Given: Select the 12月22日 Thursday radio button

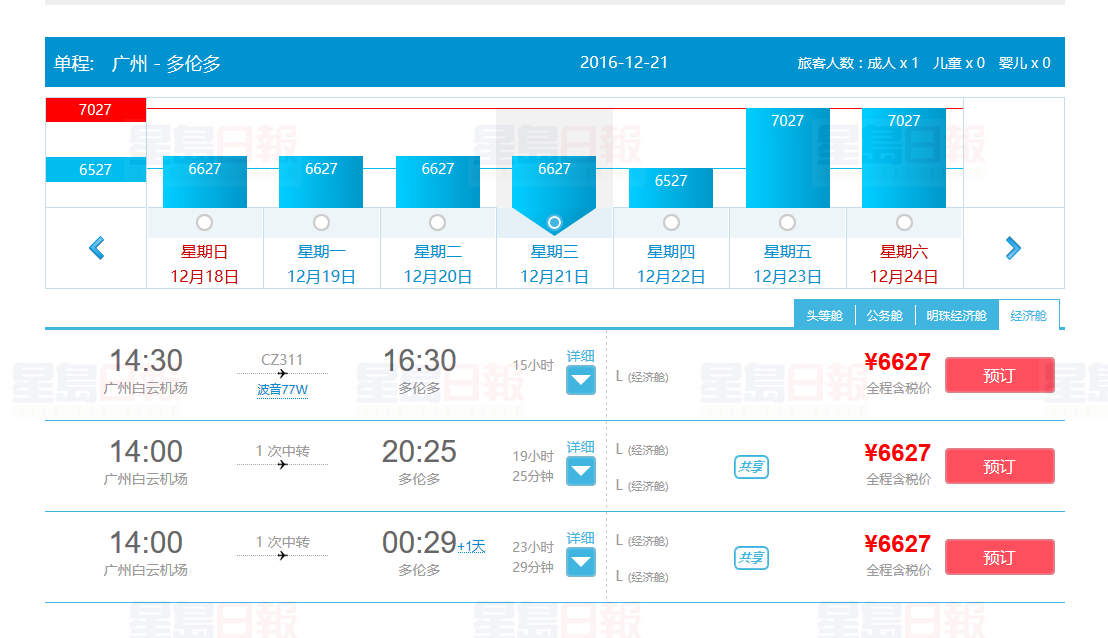Looking at the screenshot, I should 671,222.
